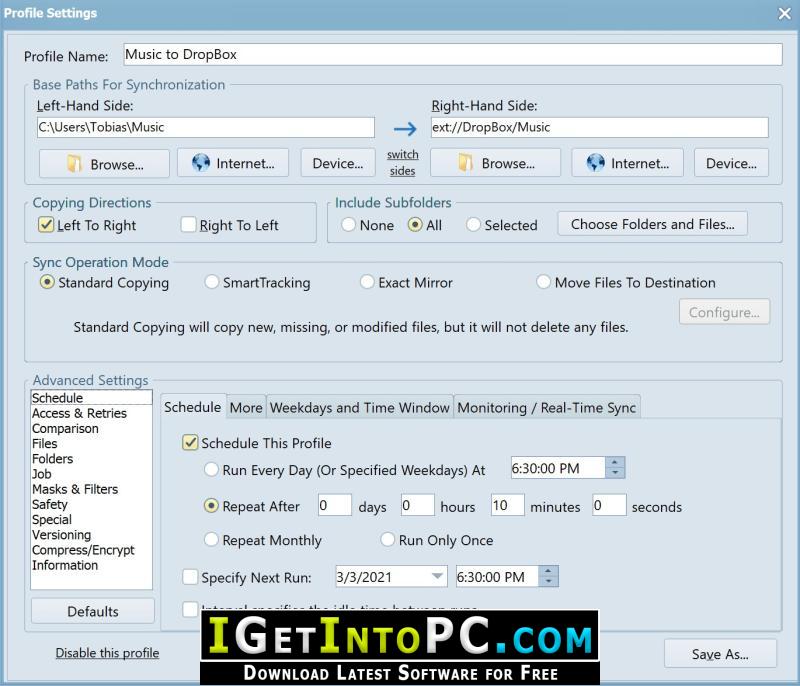The width and height of the screenshot is (800, 686).
Task: Select Comparison in settings list
Action: [x=91, y=428]
